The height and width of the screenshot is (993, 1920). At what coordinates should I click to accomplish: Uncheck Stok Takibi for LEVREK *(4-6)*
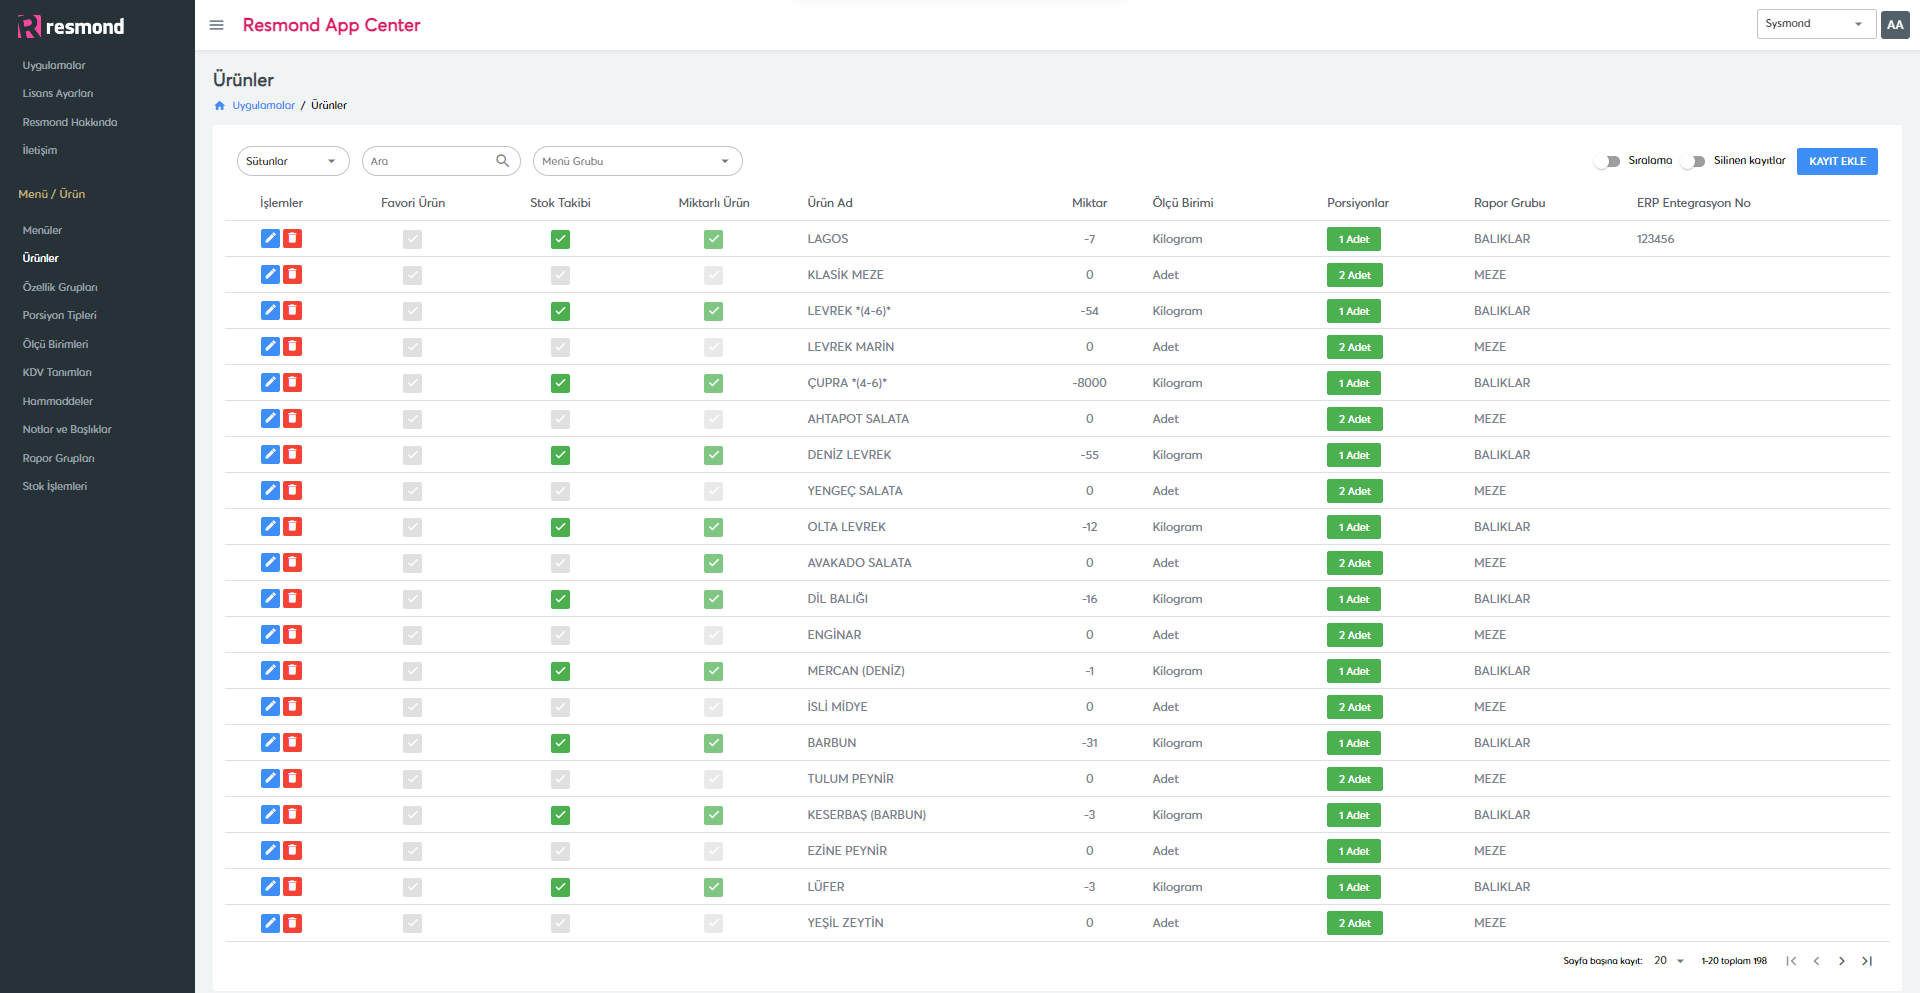[x=560, y=311]
